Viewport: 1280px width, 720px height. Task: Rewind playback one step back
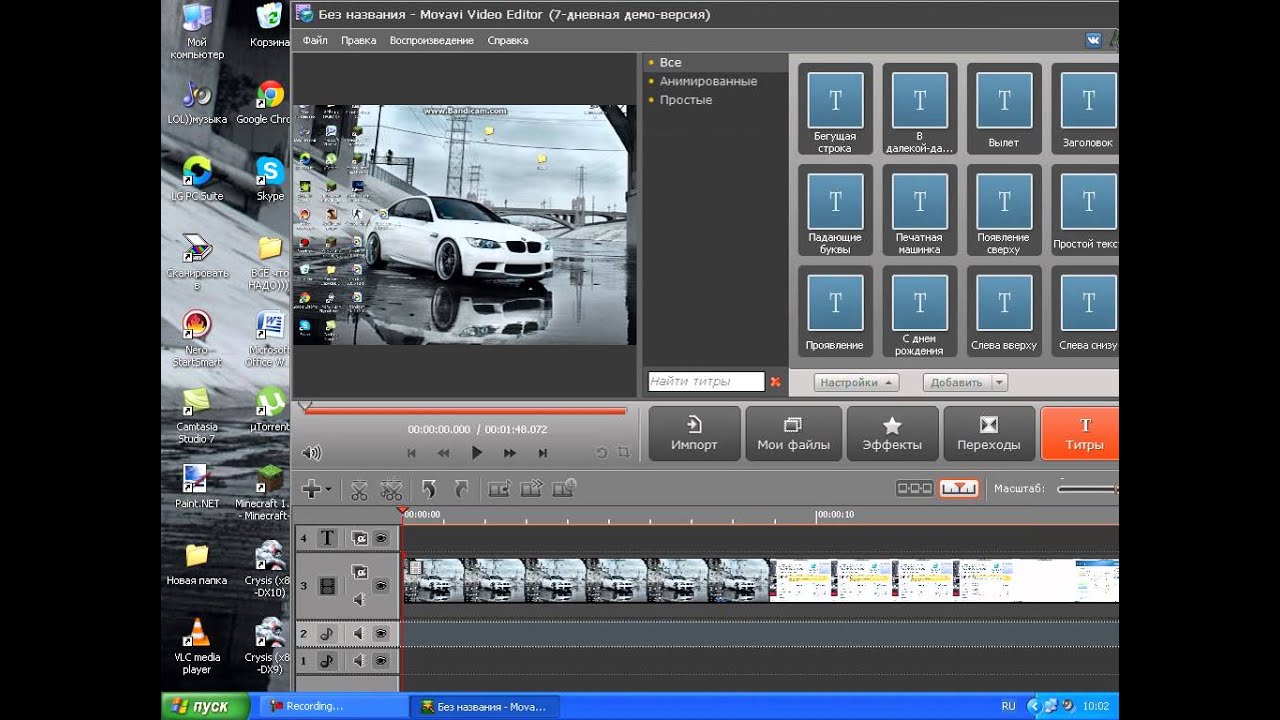coord(444,453)
